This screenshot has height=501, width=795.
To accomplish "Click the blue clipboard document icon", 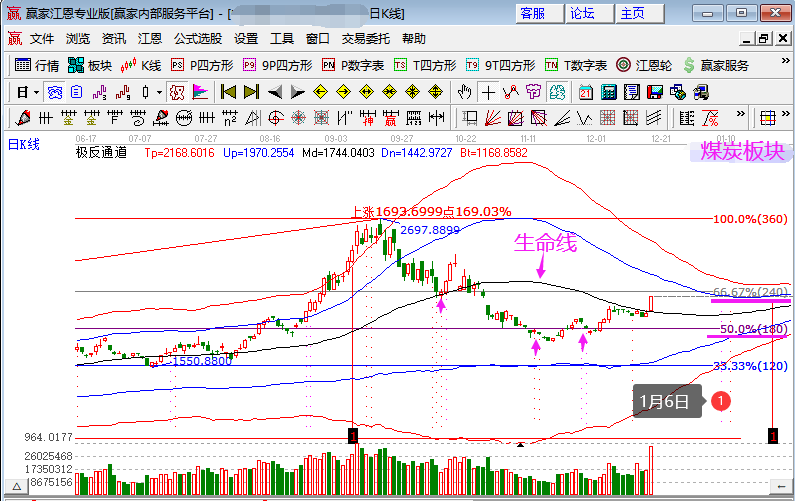I will (x=77, y=92).
